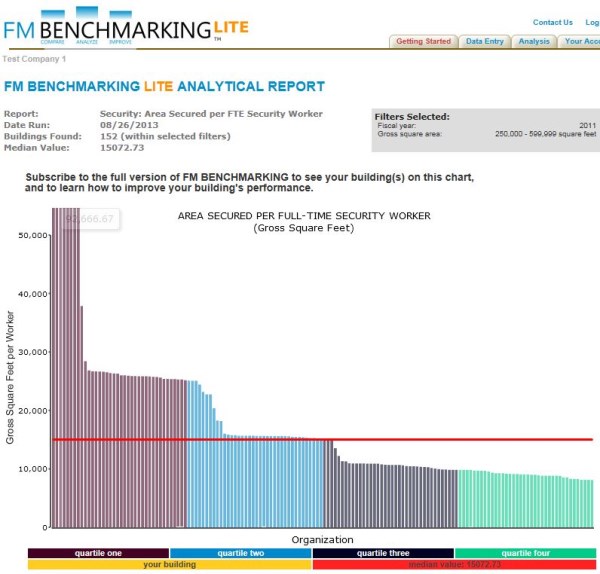Click the Gross Square Feet per Worker label
Viewport: 600px width, 574px height.
click(x=10, y=377)
